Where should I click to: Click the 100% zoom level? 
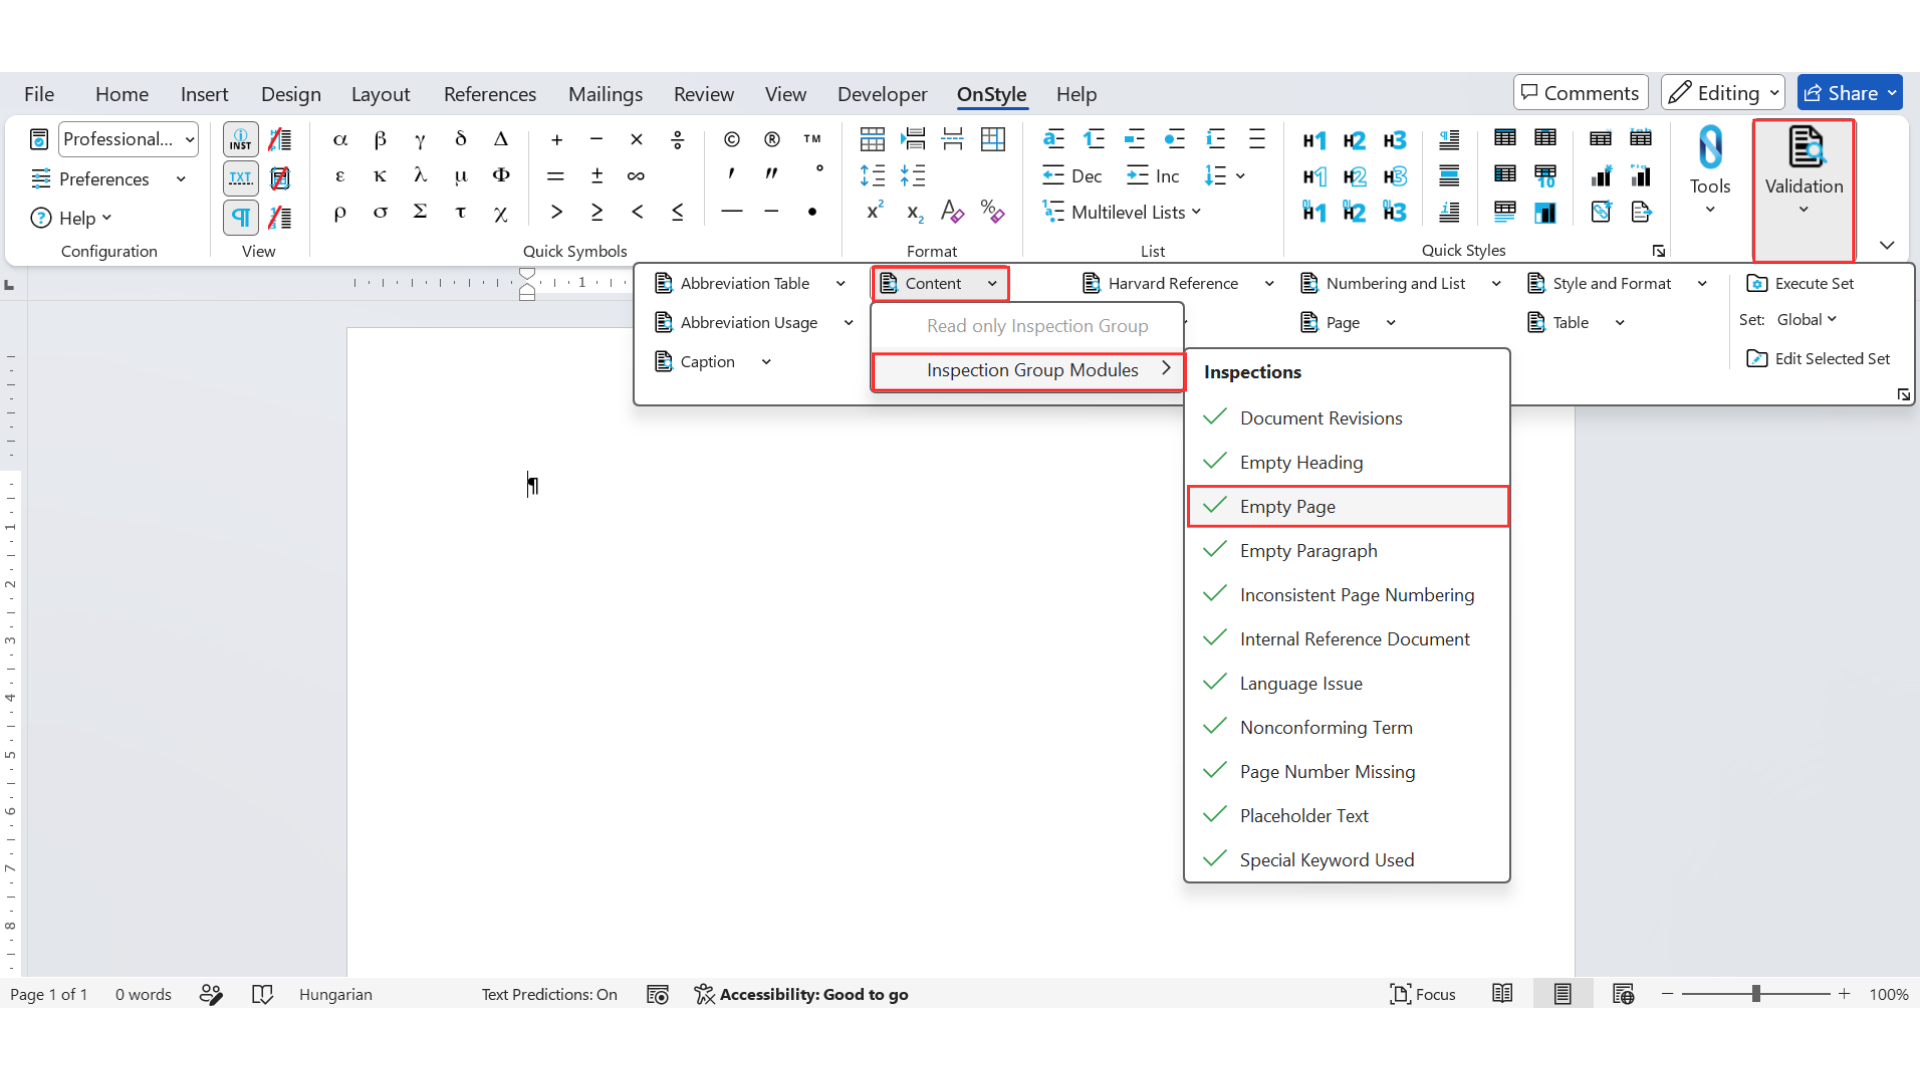[1889, 994]
